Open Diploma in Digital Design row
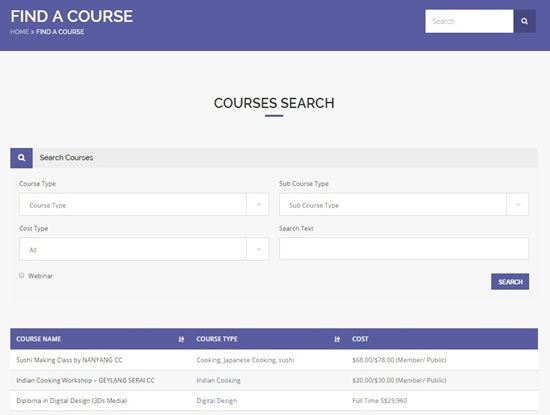Viewport: 550px width, 415px height. (x=274, y=401)
